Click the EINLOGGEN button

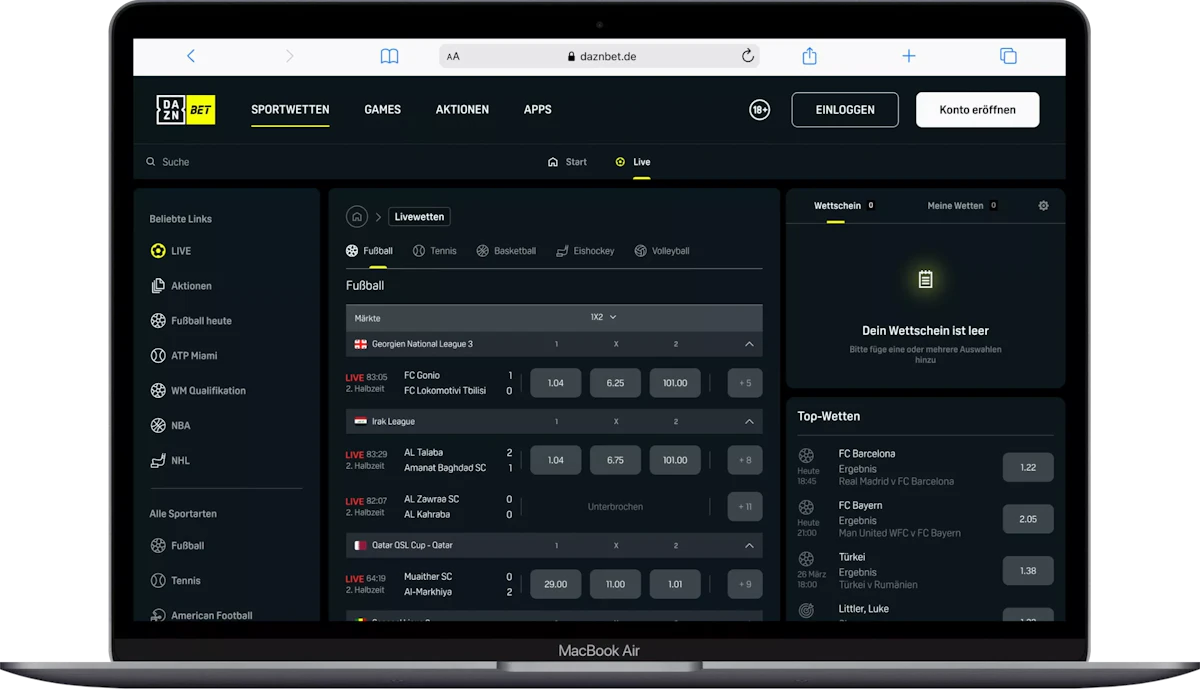(844, 110)
